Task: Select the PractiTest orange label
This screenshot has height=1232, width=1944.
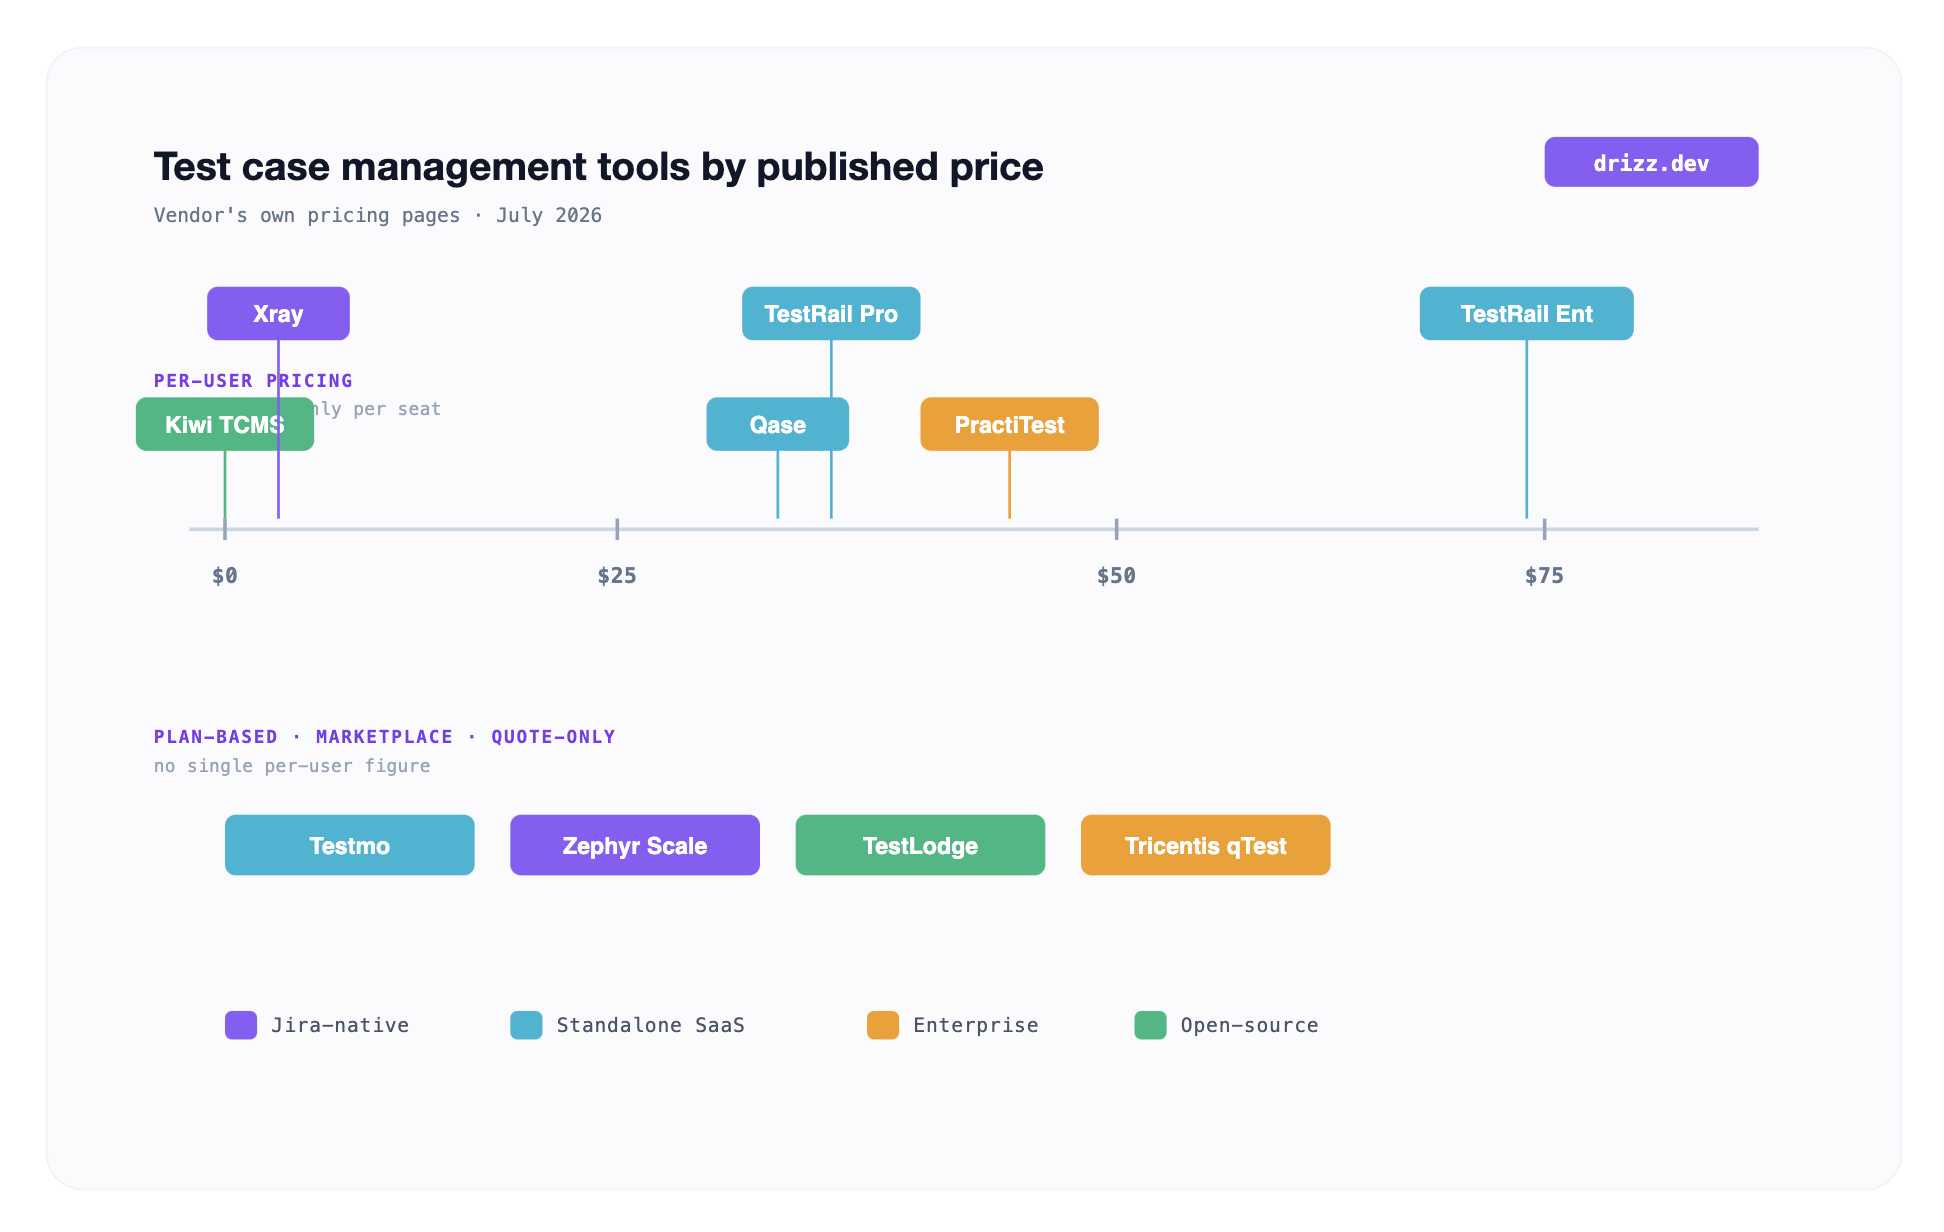Action: tap(1009, 424)
